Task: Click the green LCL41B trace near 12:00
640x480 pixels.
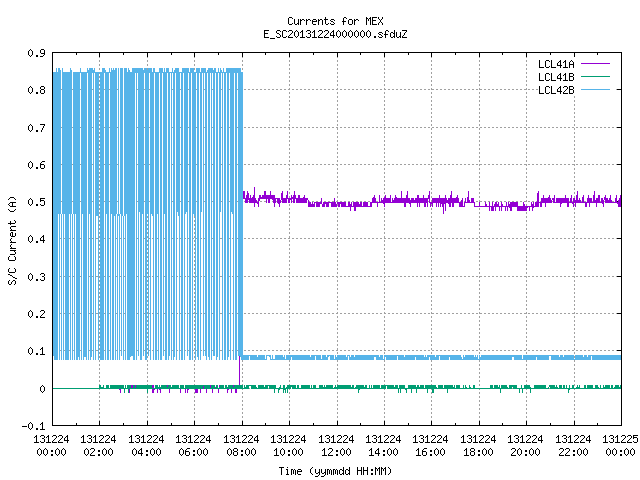Action: (x=337, y=387)
